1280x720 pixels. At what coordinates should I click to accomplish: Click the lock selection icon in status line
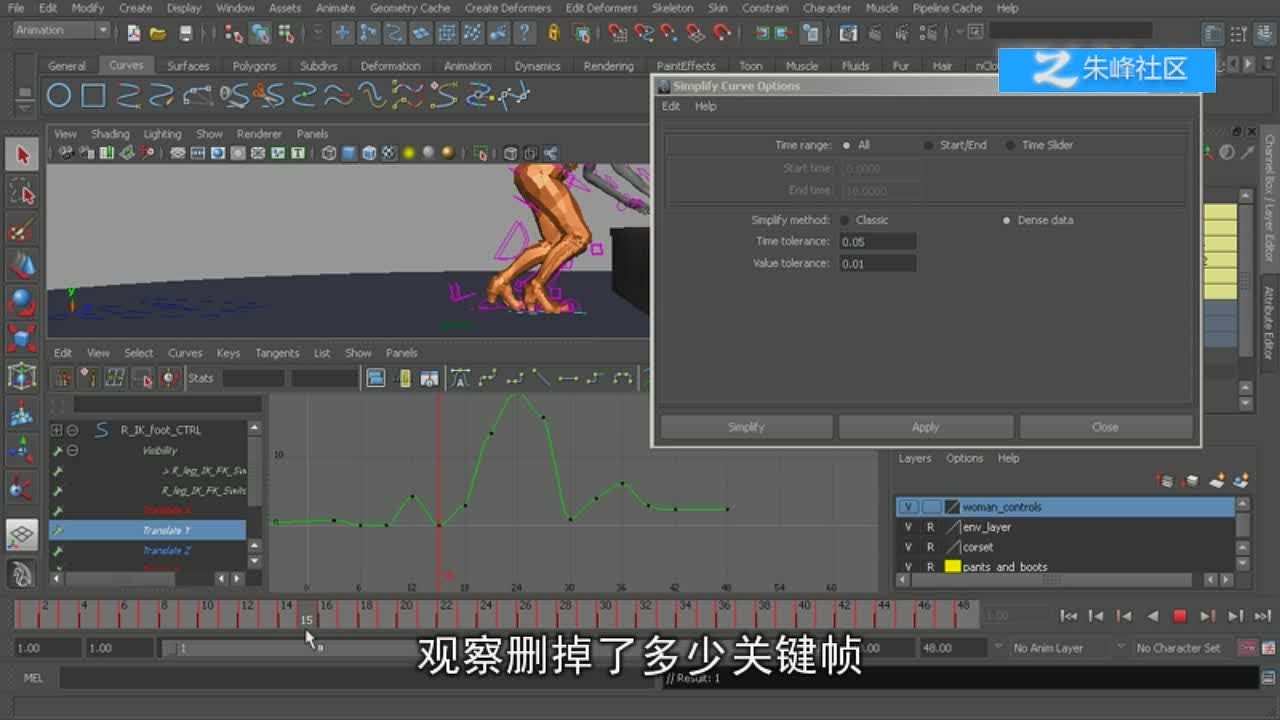coord(553,33)
